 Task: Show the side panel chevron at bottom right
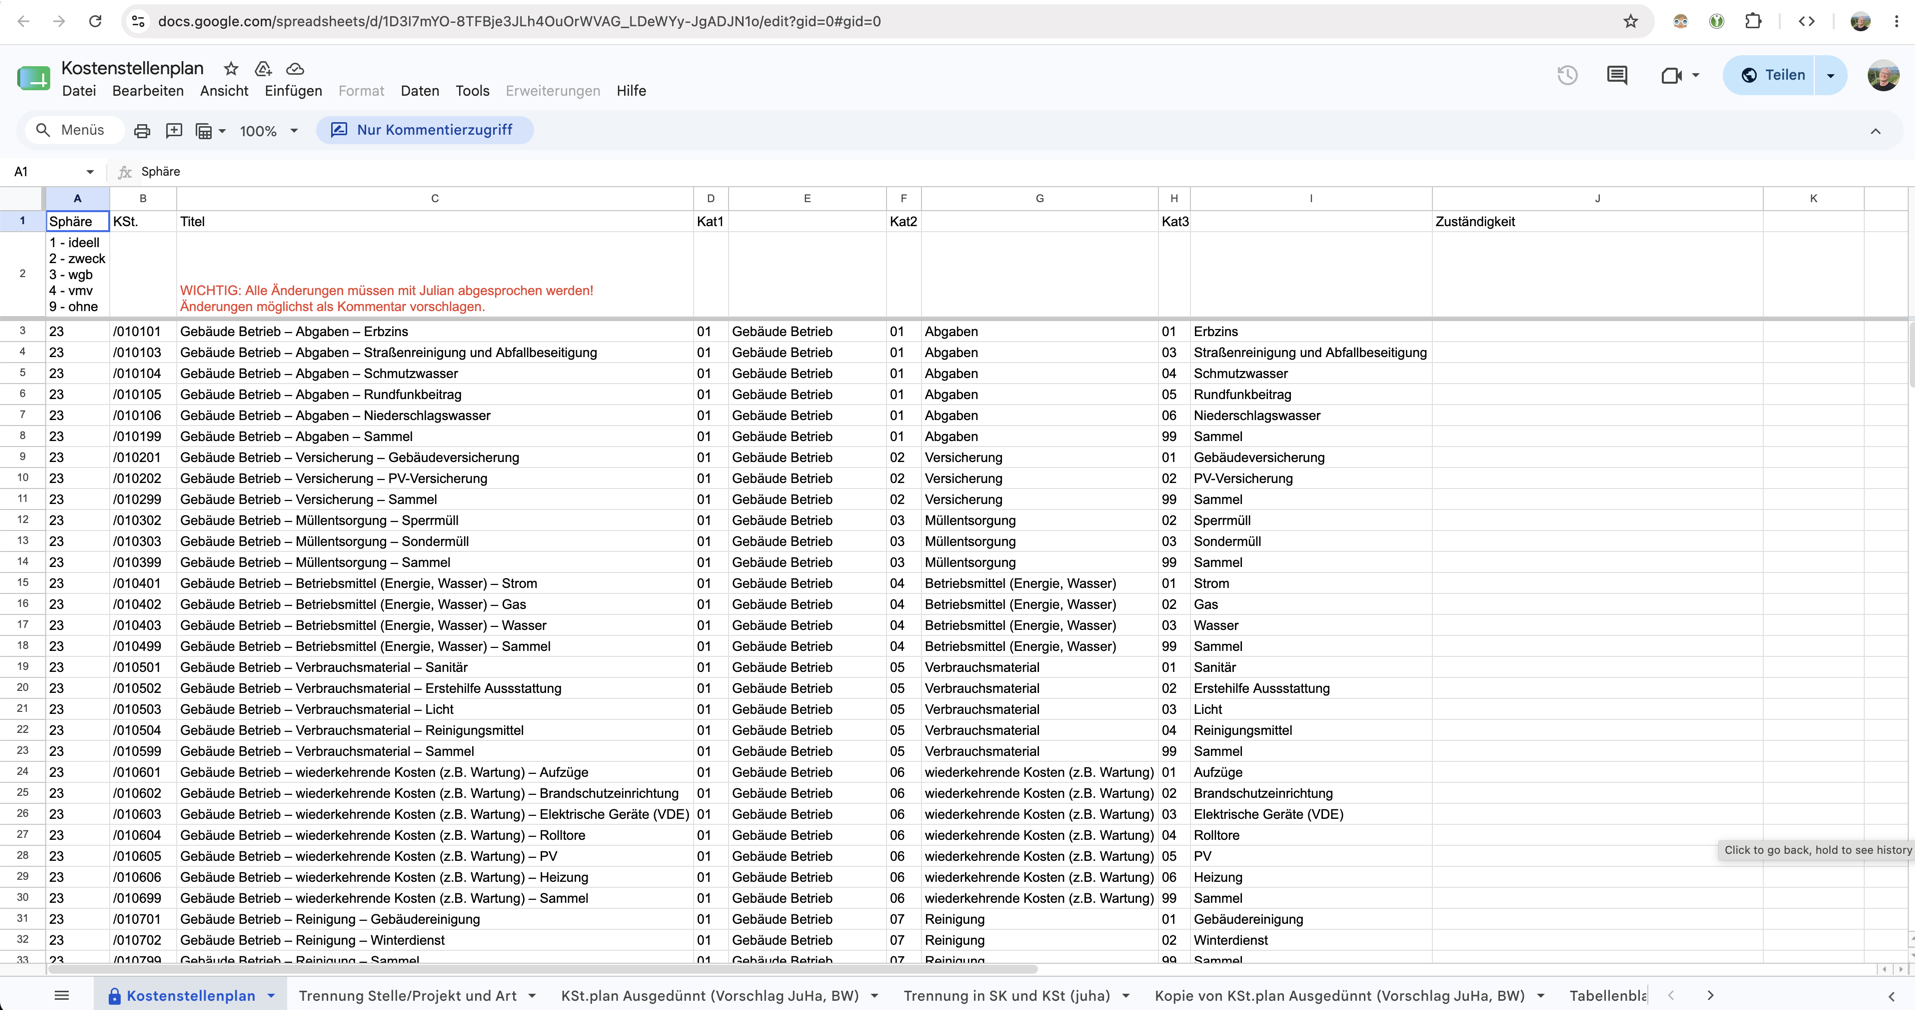click(x=1891, y=996)
